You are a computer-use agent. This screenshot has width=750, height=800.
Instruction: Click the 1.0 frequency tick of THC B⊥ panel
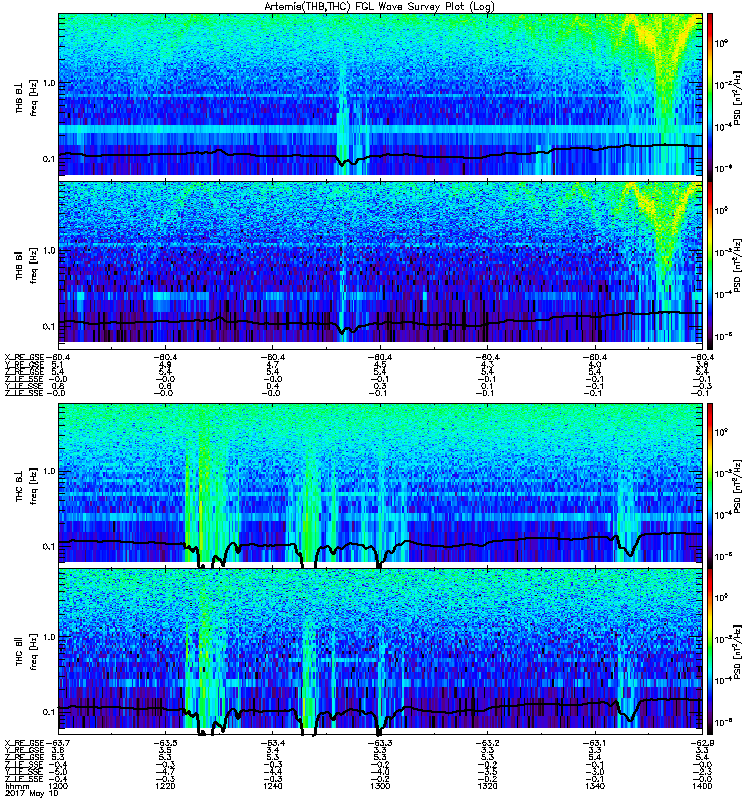pos(48,471)
